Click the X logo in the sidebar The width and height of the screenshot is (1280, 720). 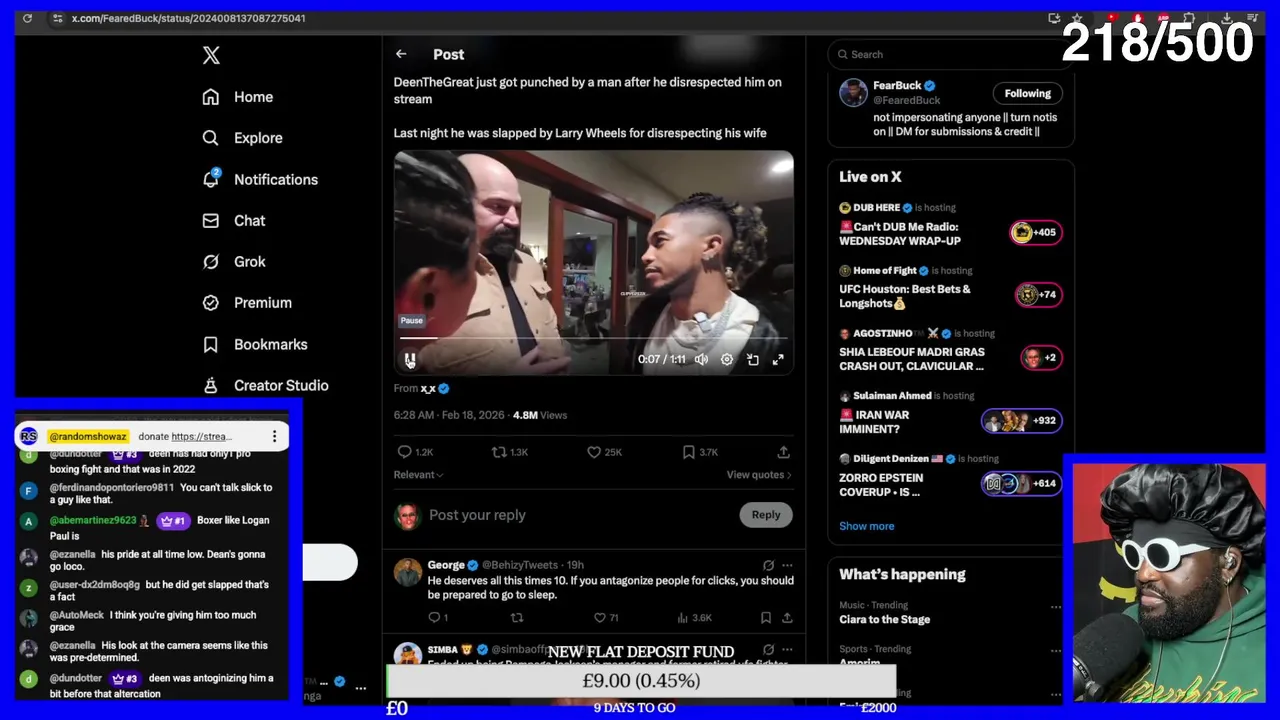tap(211, 55)
